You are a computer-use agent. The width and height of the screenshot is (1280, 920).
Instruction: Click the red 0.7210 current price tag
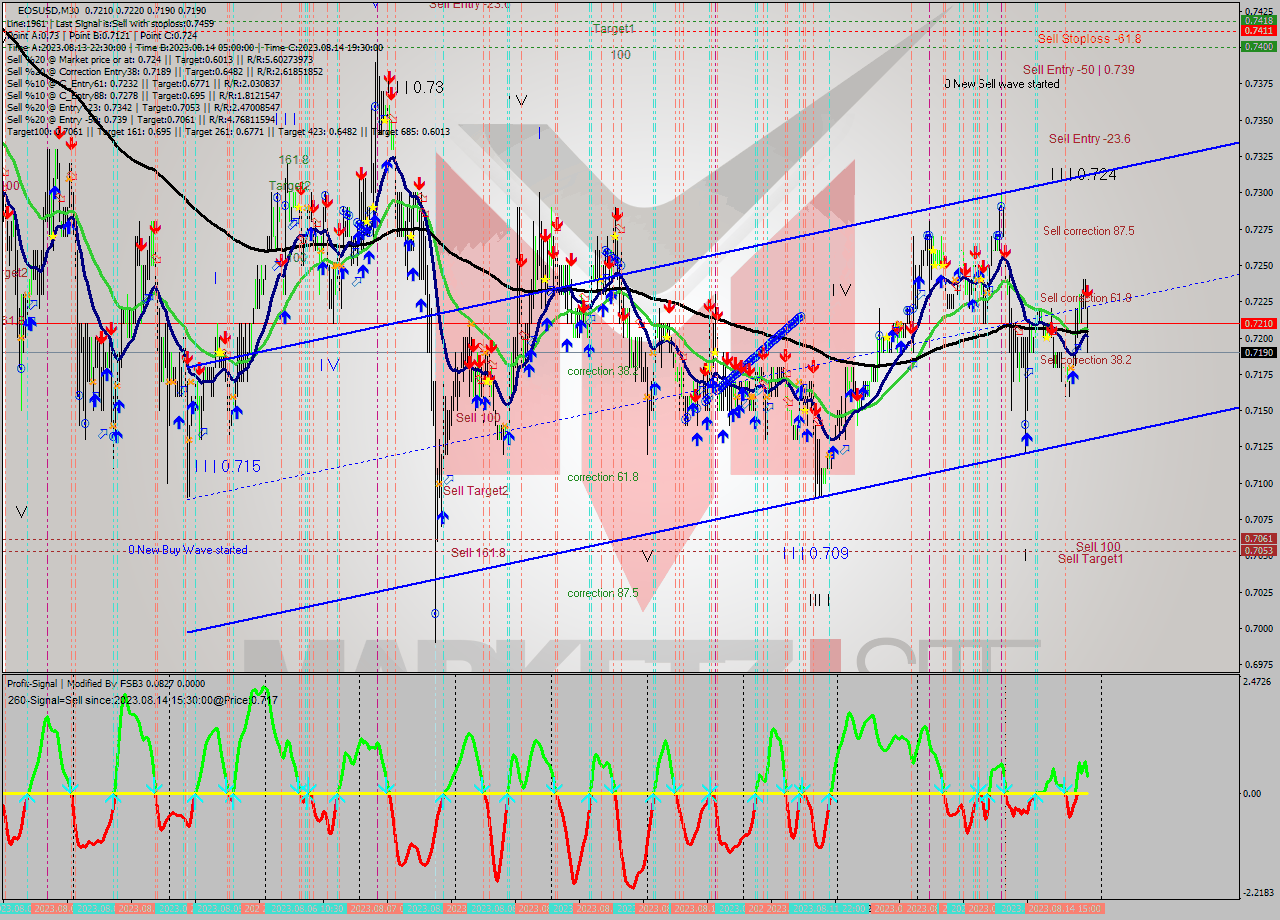1258,323
